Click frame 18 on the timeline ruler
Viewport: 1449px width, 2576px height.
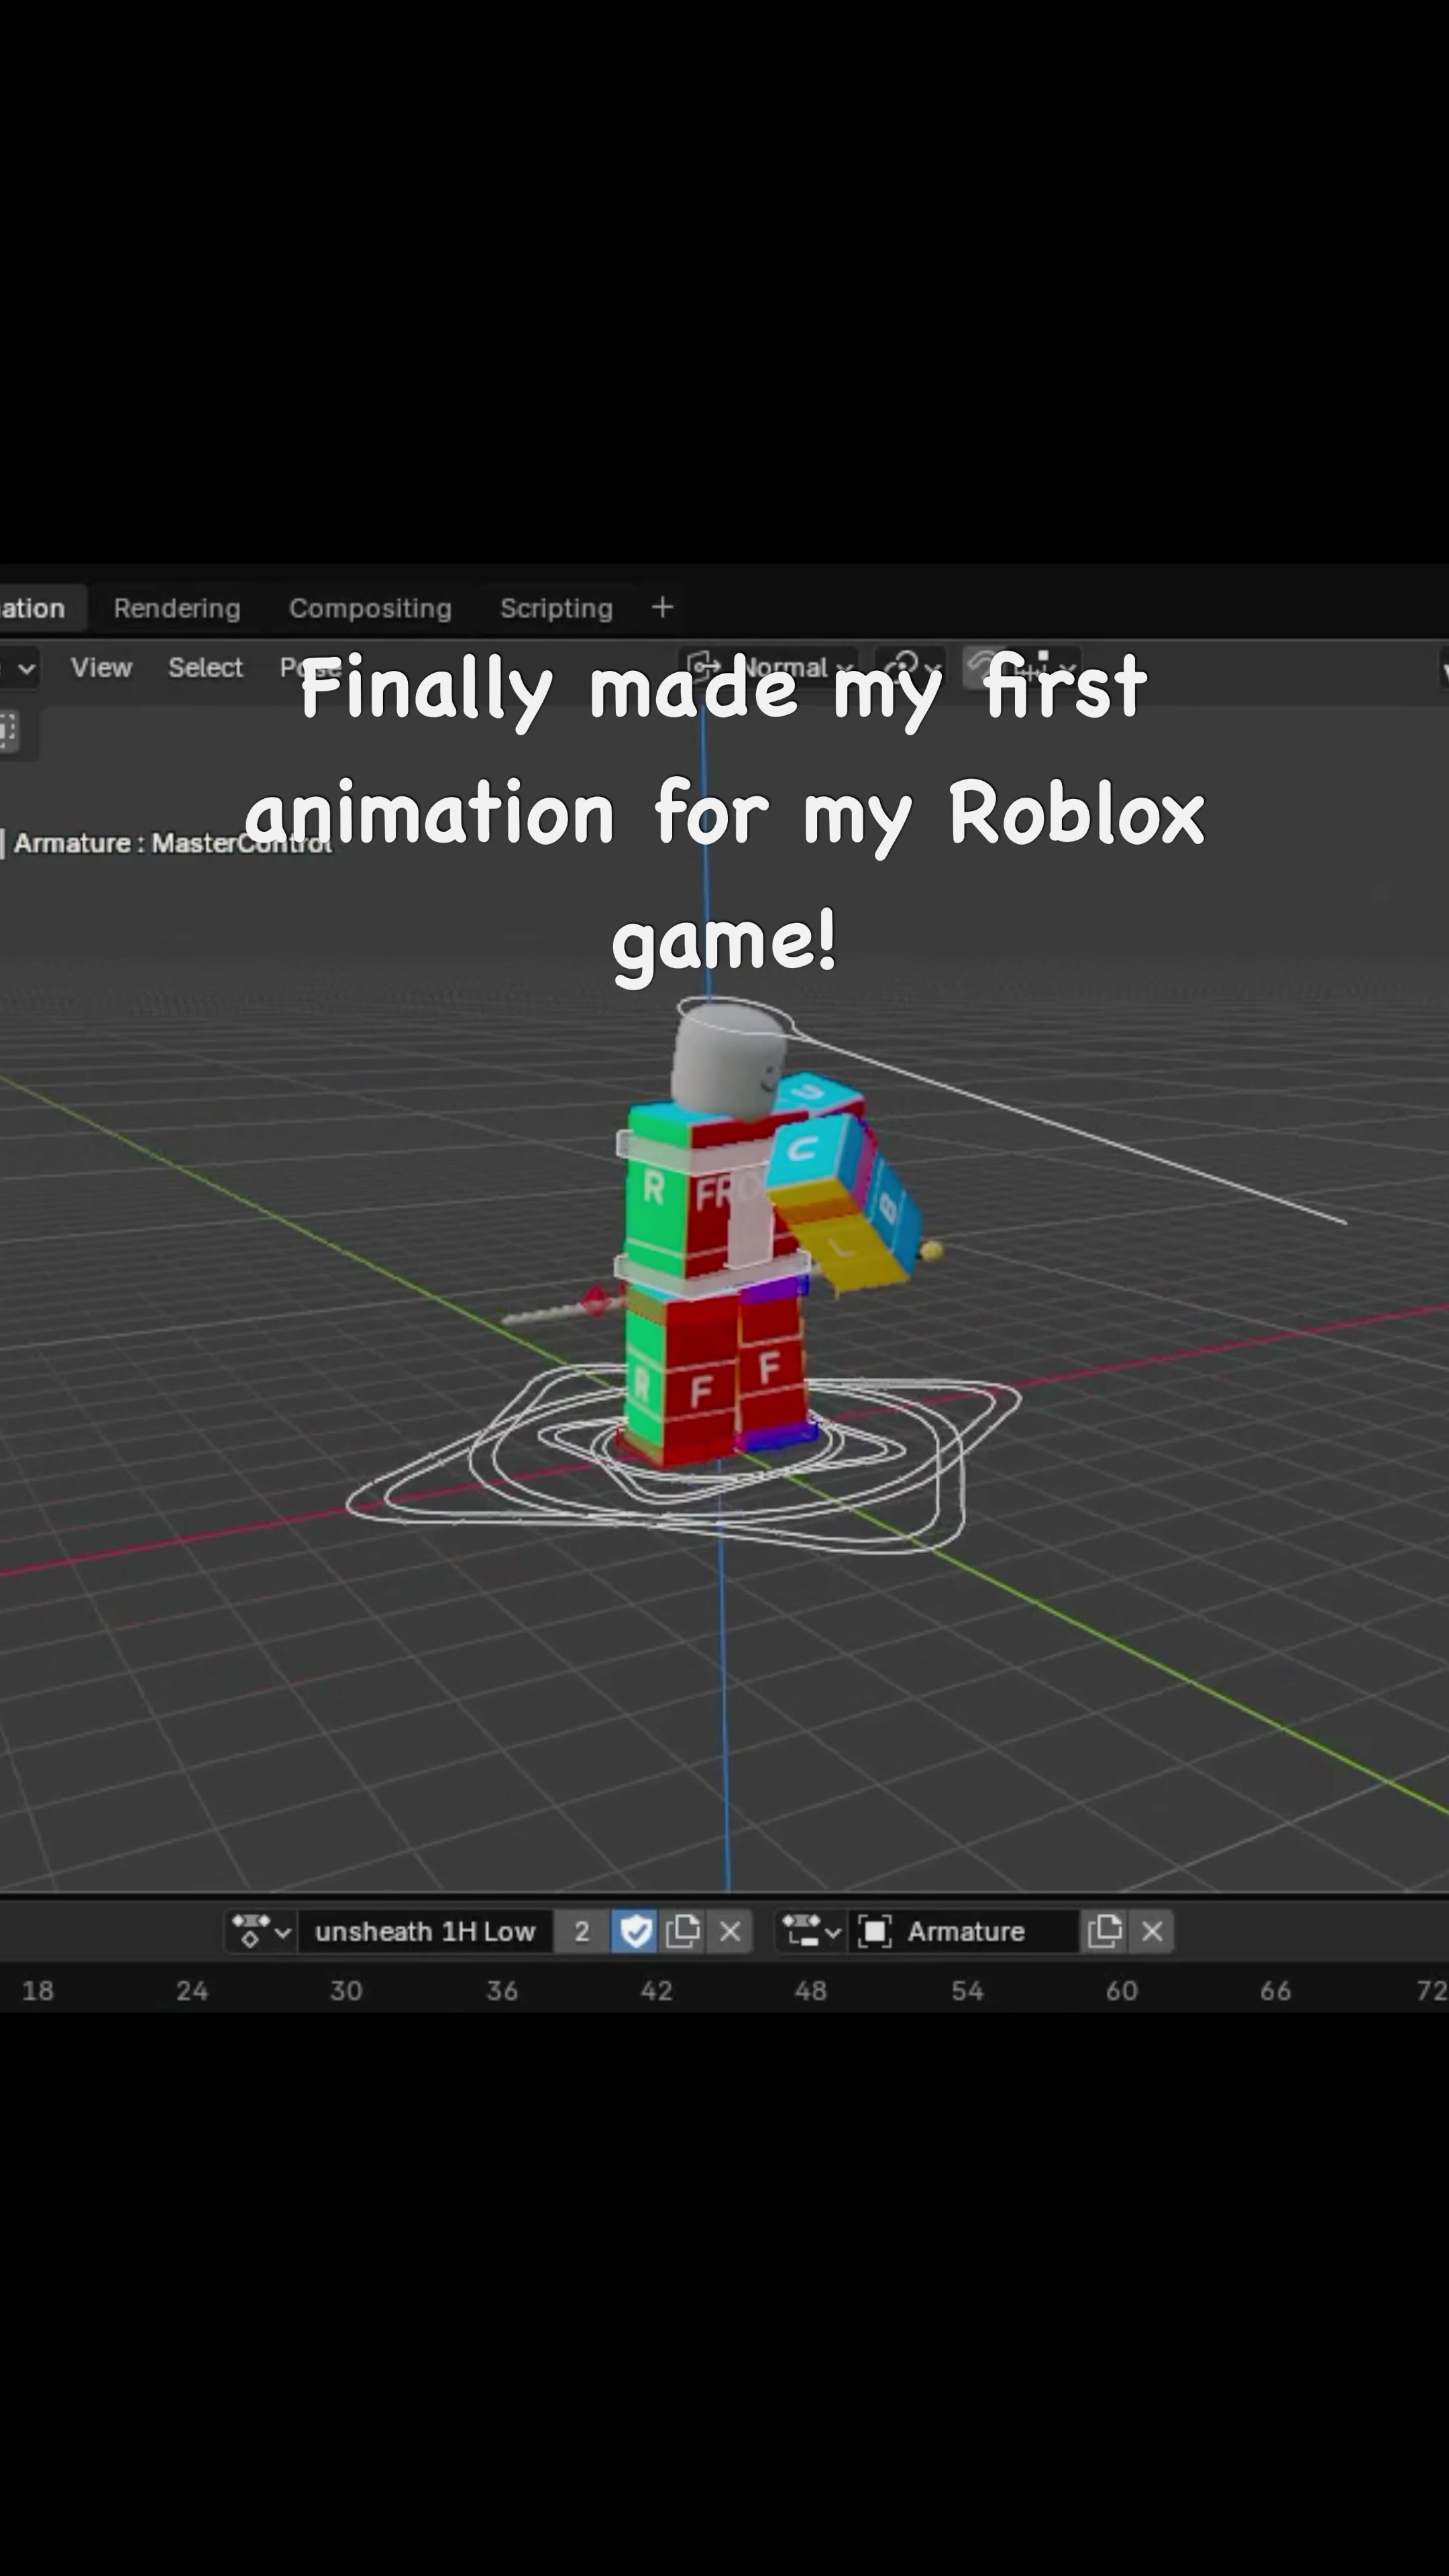38,1990
